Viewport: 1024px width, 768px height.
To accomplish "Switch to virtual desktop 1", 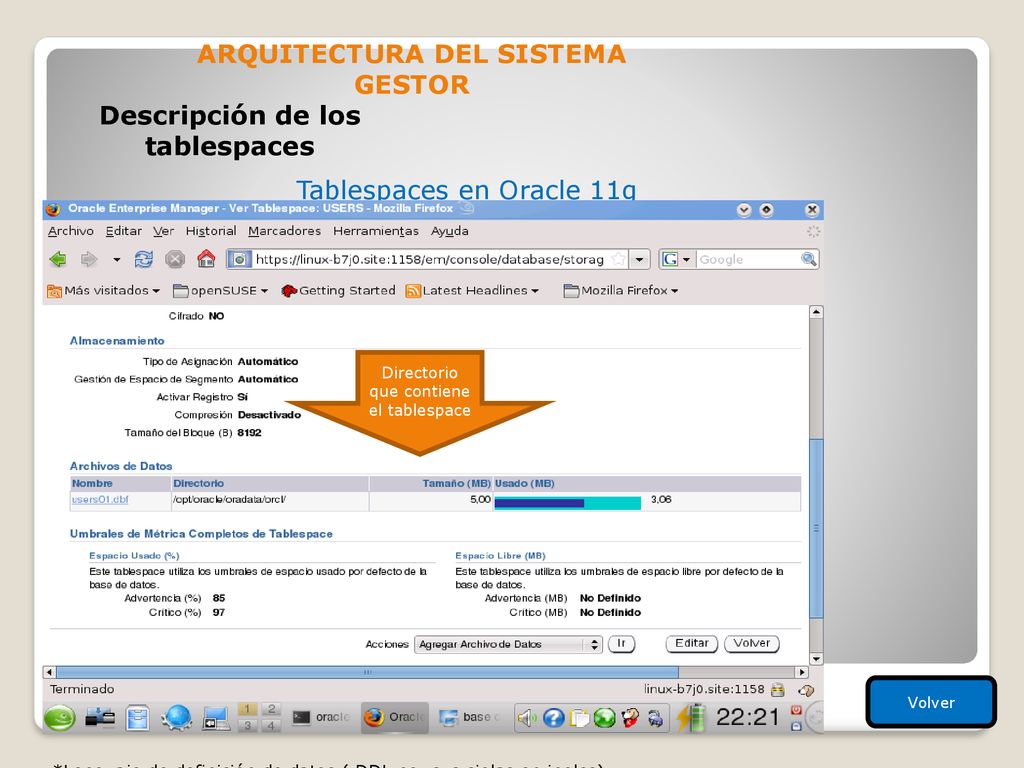I will [x=247, y=709].
